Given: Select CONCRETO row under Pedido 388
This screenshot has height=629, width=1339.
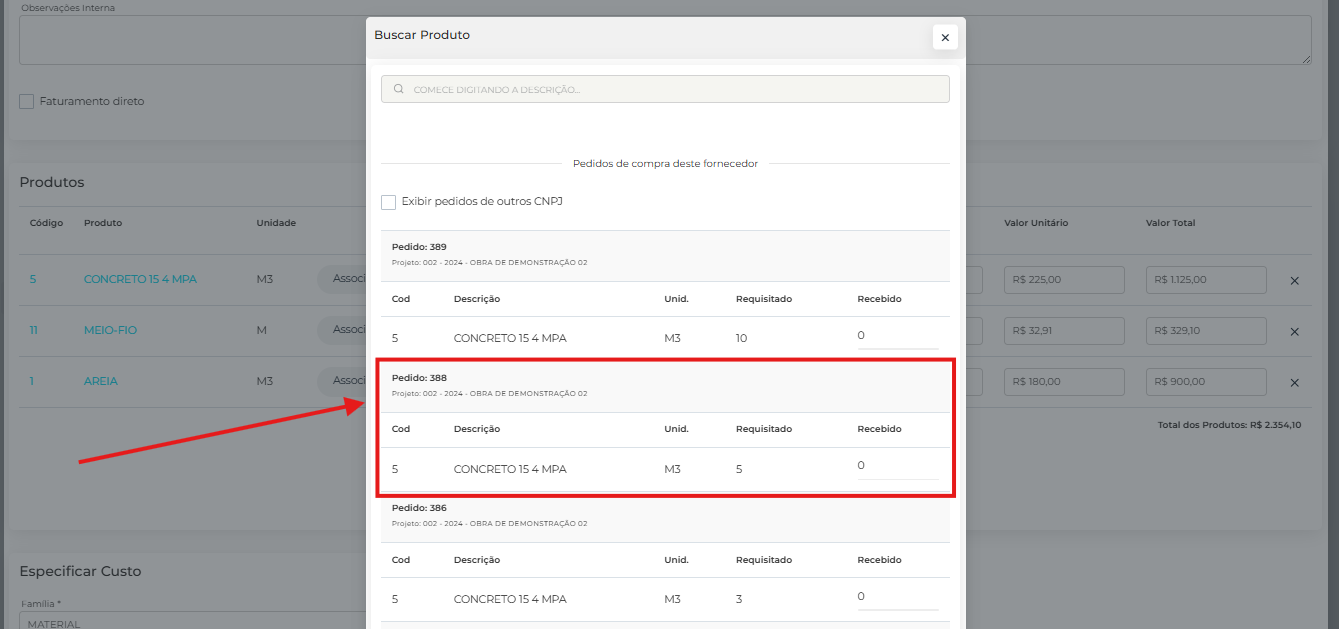Looking at the screenshot, I should click(x=510, y=469).
